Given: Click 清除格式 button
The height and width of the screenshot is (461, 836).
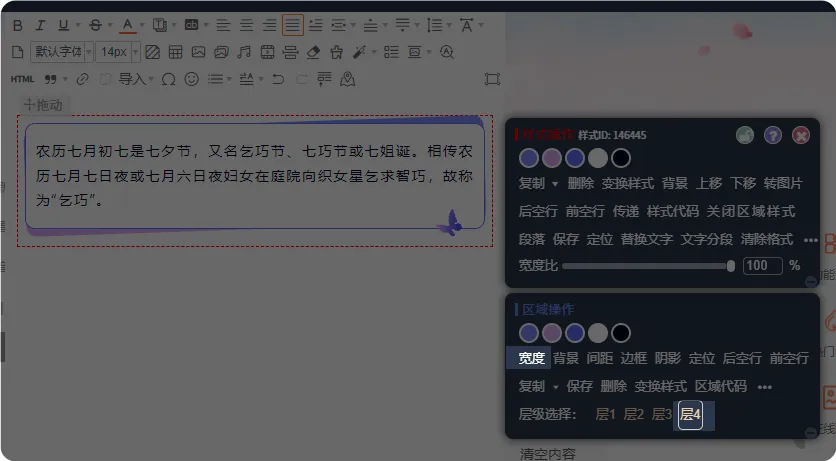Looking at the screenshot, I should 767,239.
